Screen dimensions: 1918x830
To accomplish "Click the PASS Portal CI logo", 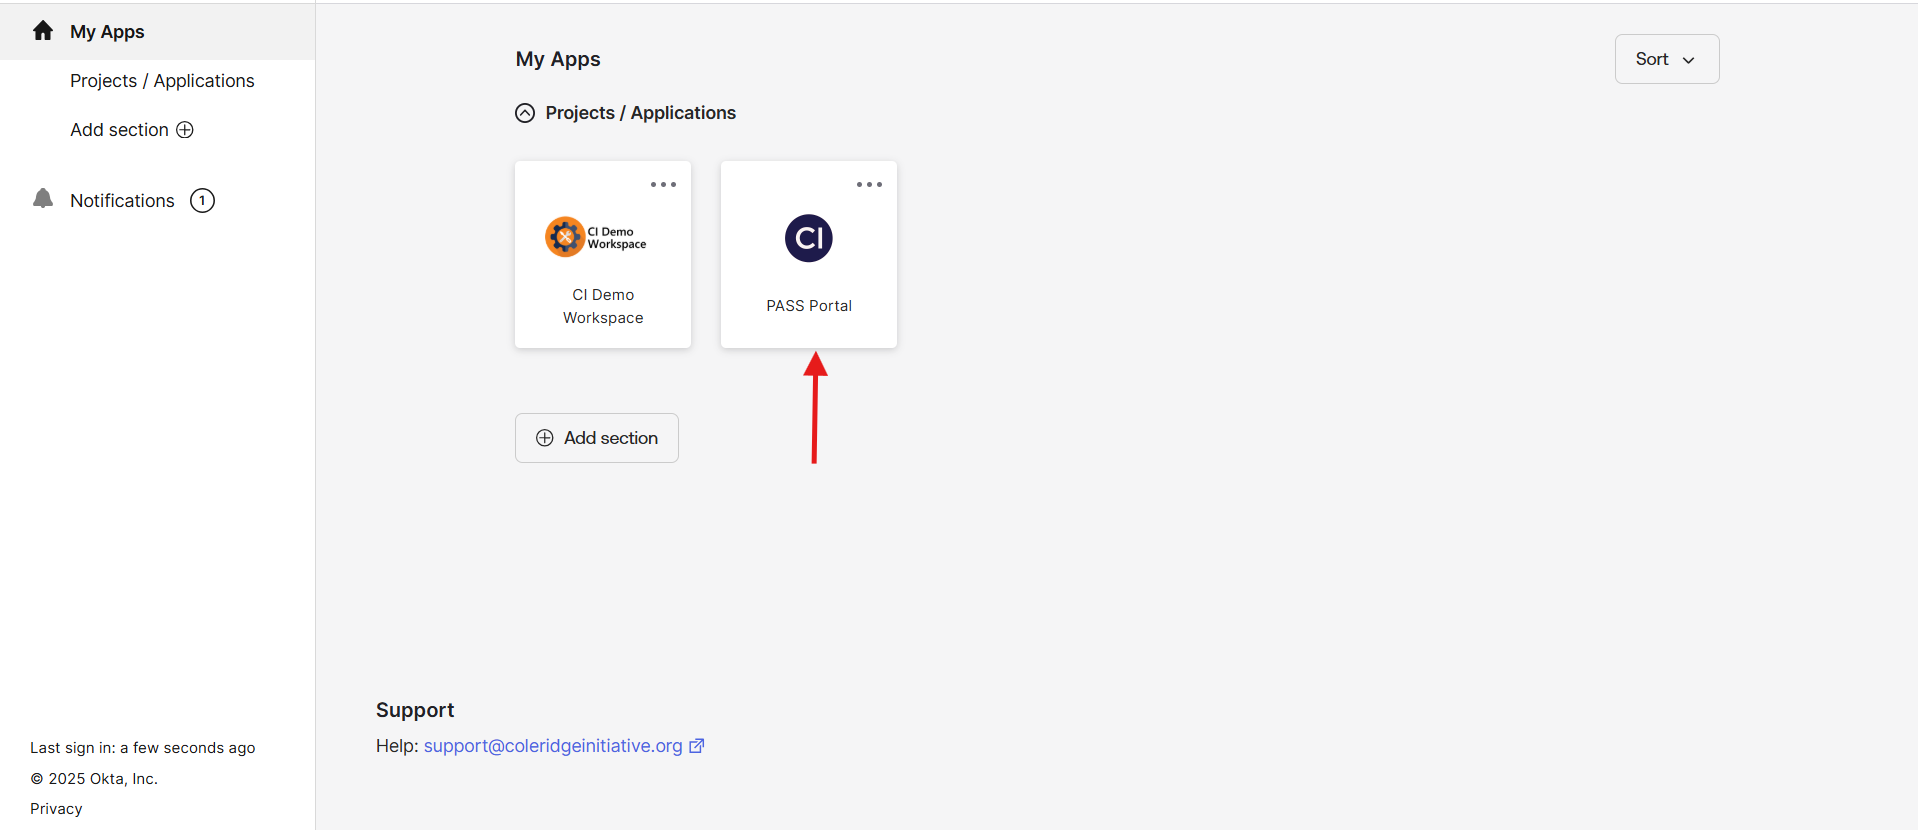I will tap(808, 238).
